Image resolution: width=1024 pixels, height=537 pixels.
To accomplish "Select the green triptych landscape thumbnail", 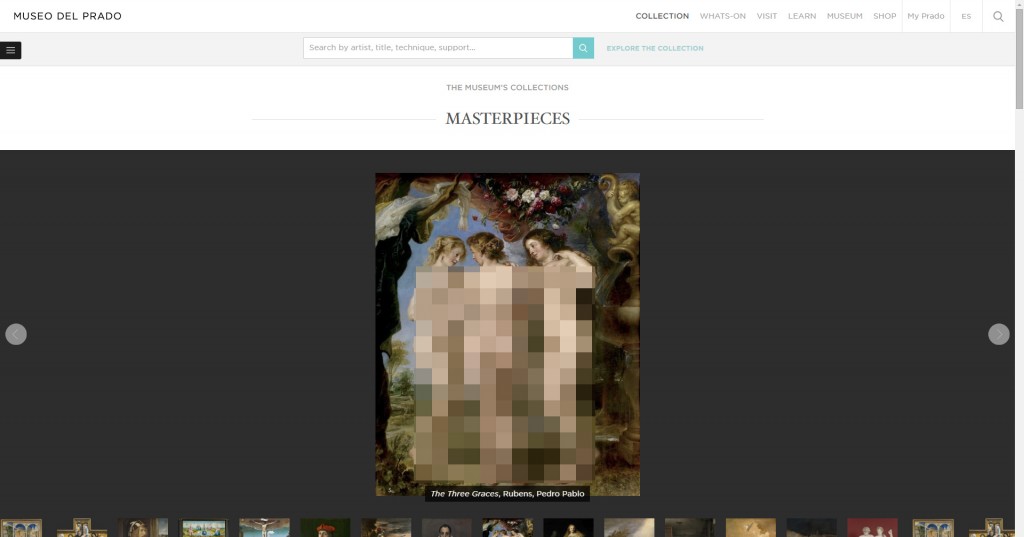I will 204,528.
